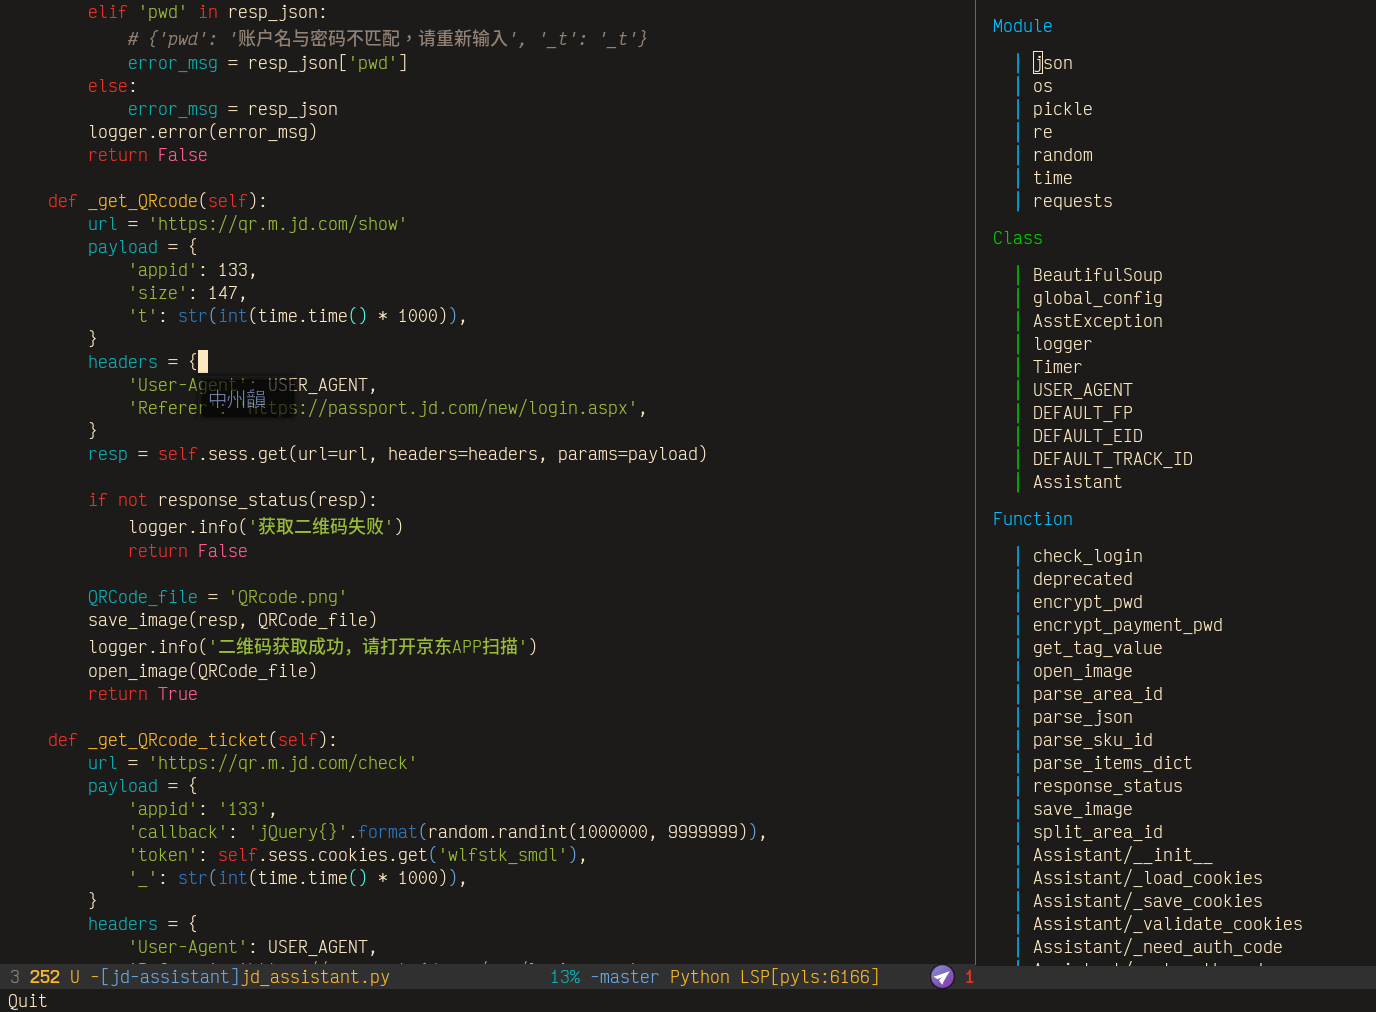Jump to Assistant/_need_auth_code entry
This screenshot has height=1012, width=1376.
[1157, 947]
